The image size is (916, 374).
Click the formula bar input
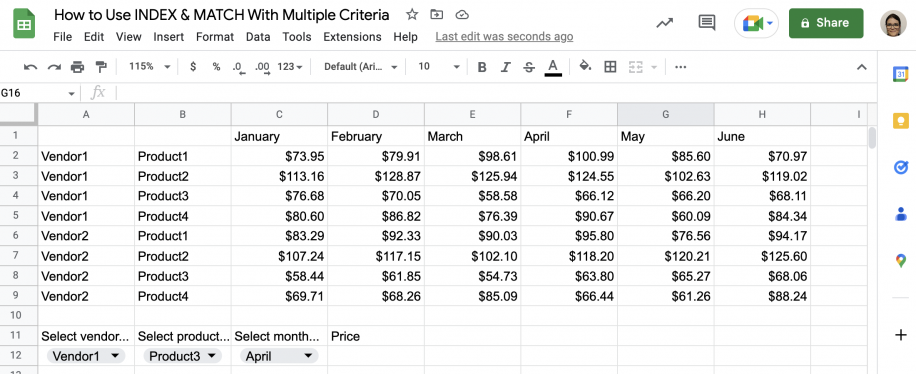(x=497, y=93)
